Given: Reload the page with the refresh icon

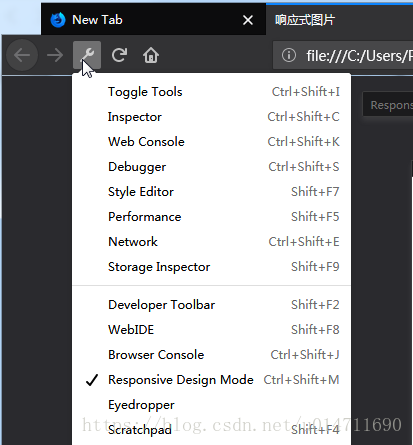Looking at the screenshot, I should point(119,55).
